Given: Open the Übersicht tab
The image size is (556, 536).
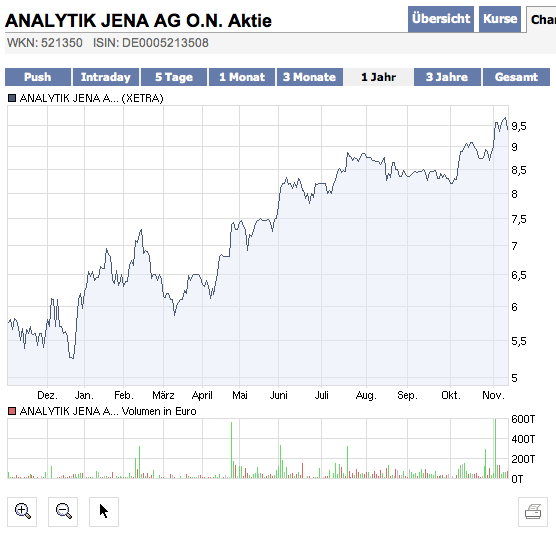Looking at the screenshot, I should pos(441,19).
